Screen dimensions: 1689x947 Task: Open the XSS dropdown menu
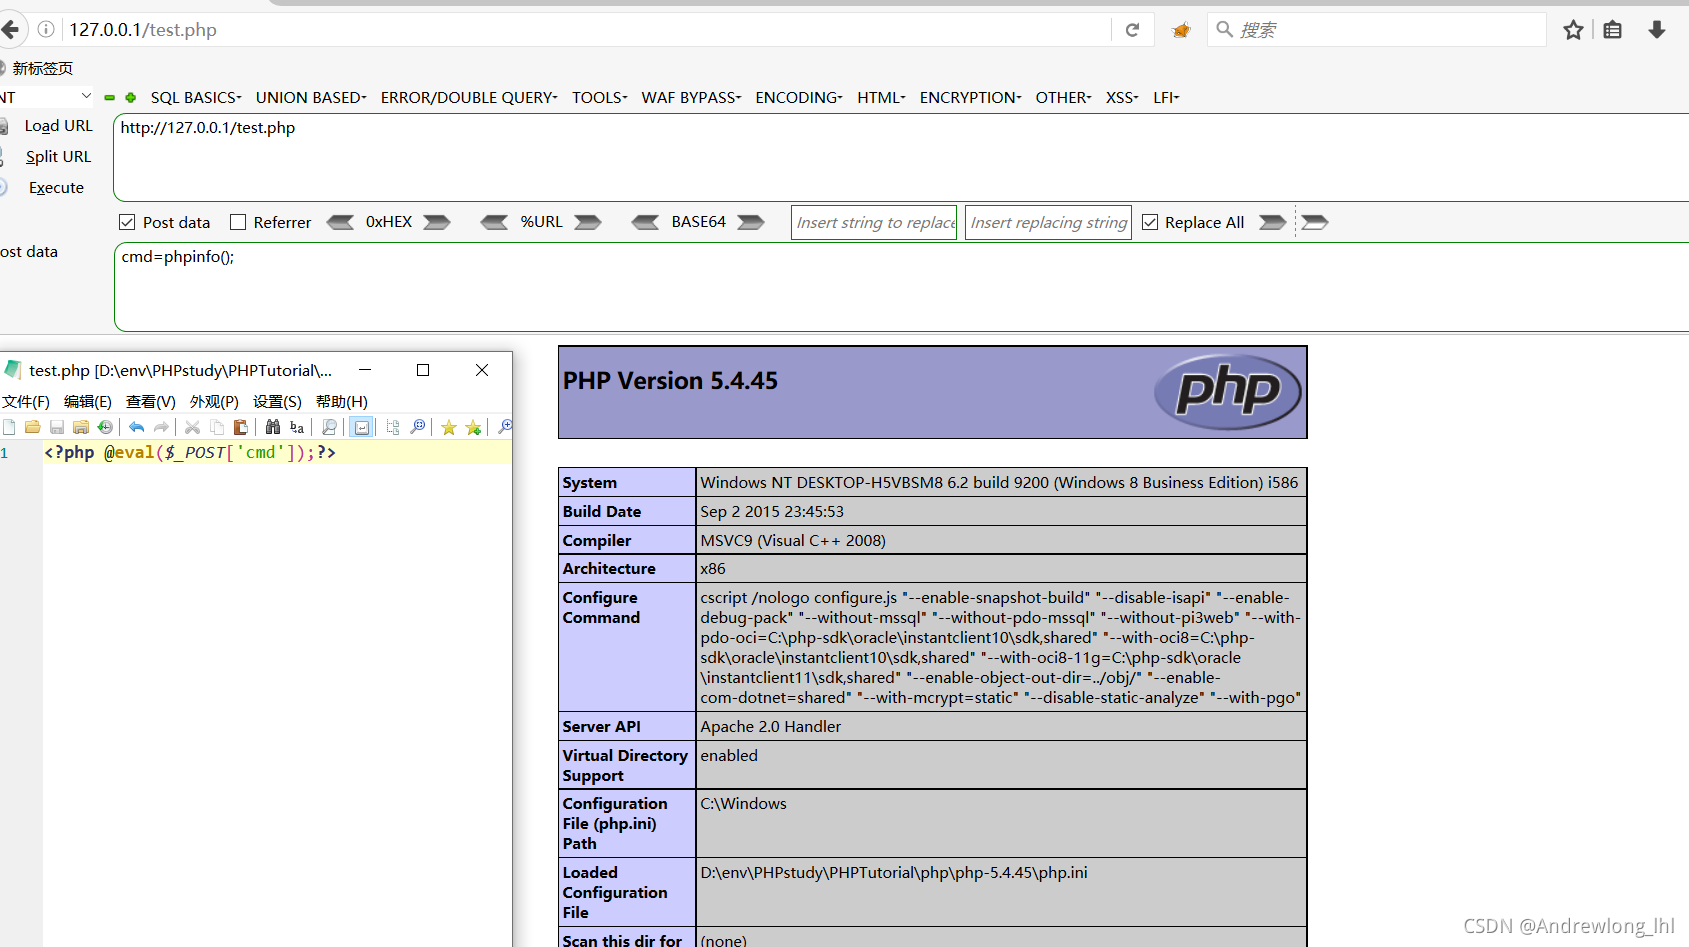(1122, 98)
